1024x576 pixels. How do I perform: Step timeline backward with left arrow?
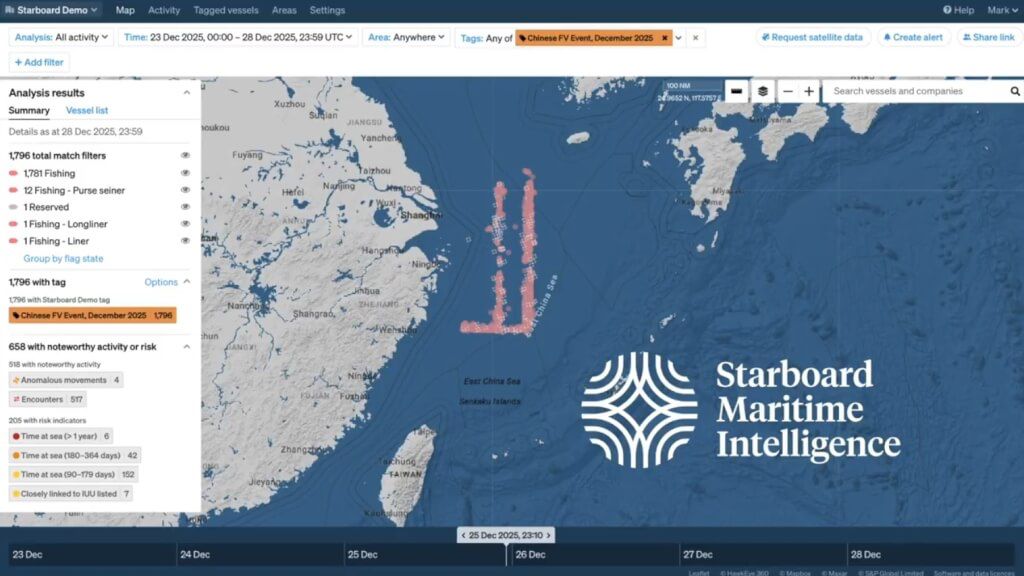tap(463, 535)
